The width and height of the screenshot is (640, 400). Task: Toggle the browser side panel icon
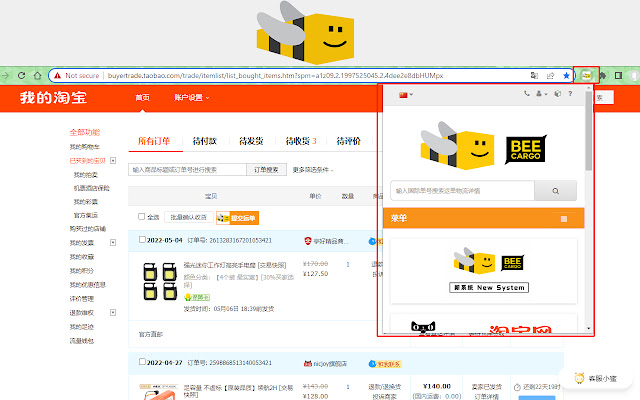point(618,76)
